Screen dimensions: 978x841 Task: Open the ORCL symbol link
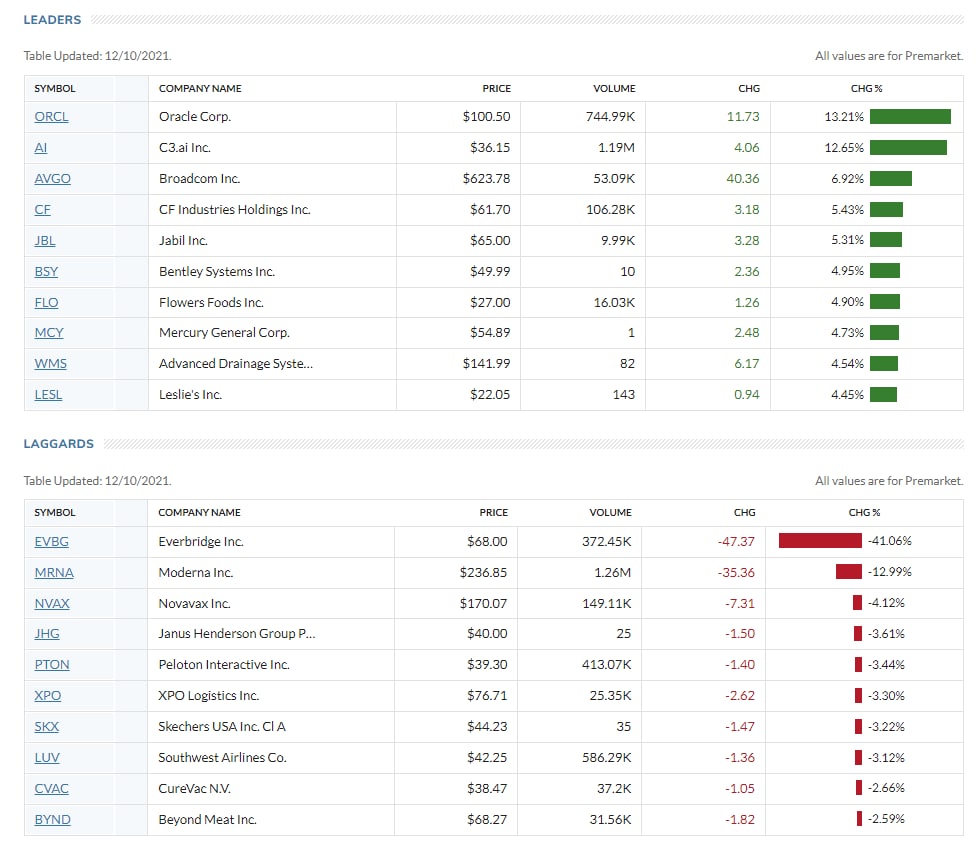point(51,117)
